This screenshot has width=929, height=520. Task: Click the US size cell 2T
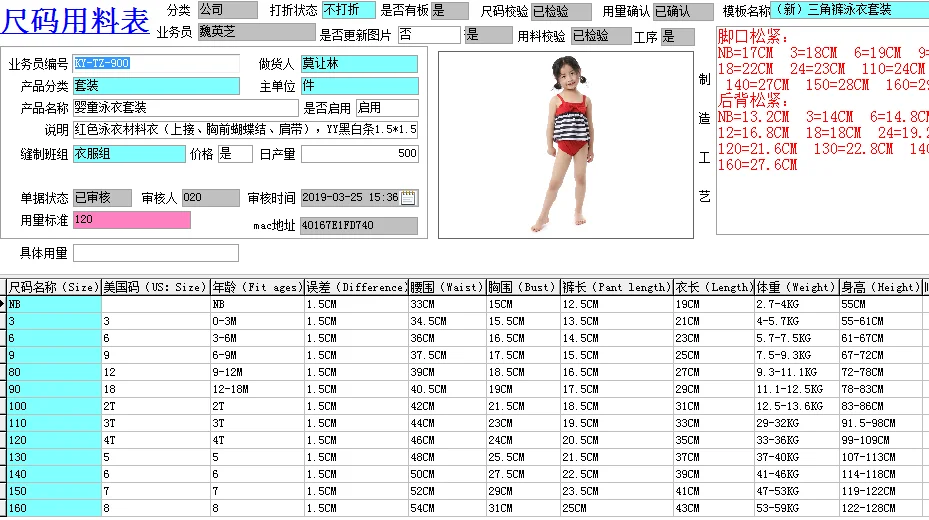tap(156, 406)
